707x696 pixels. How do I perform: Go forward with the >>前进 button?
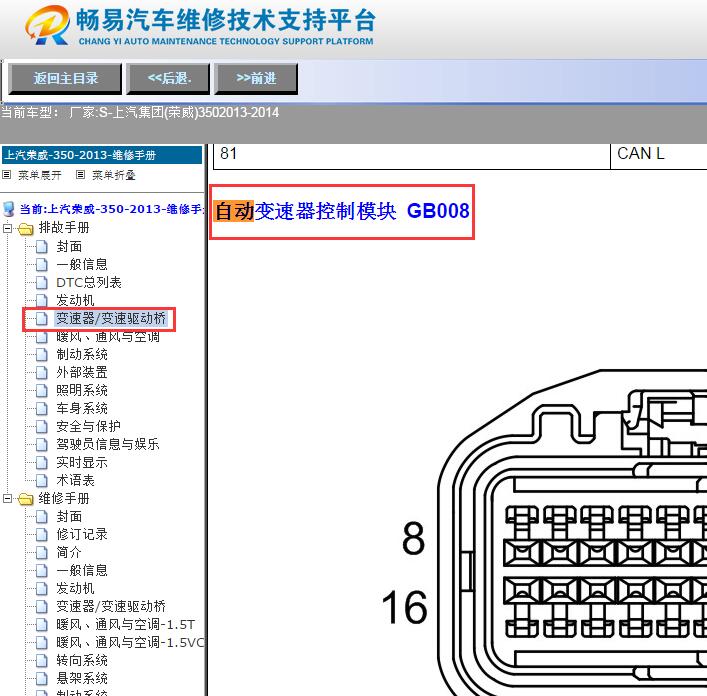(256, 78)
